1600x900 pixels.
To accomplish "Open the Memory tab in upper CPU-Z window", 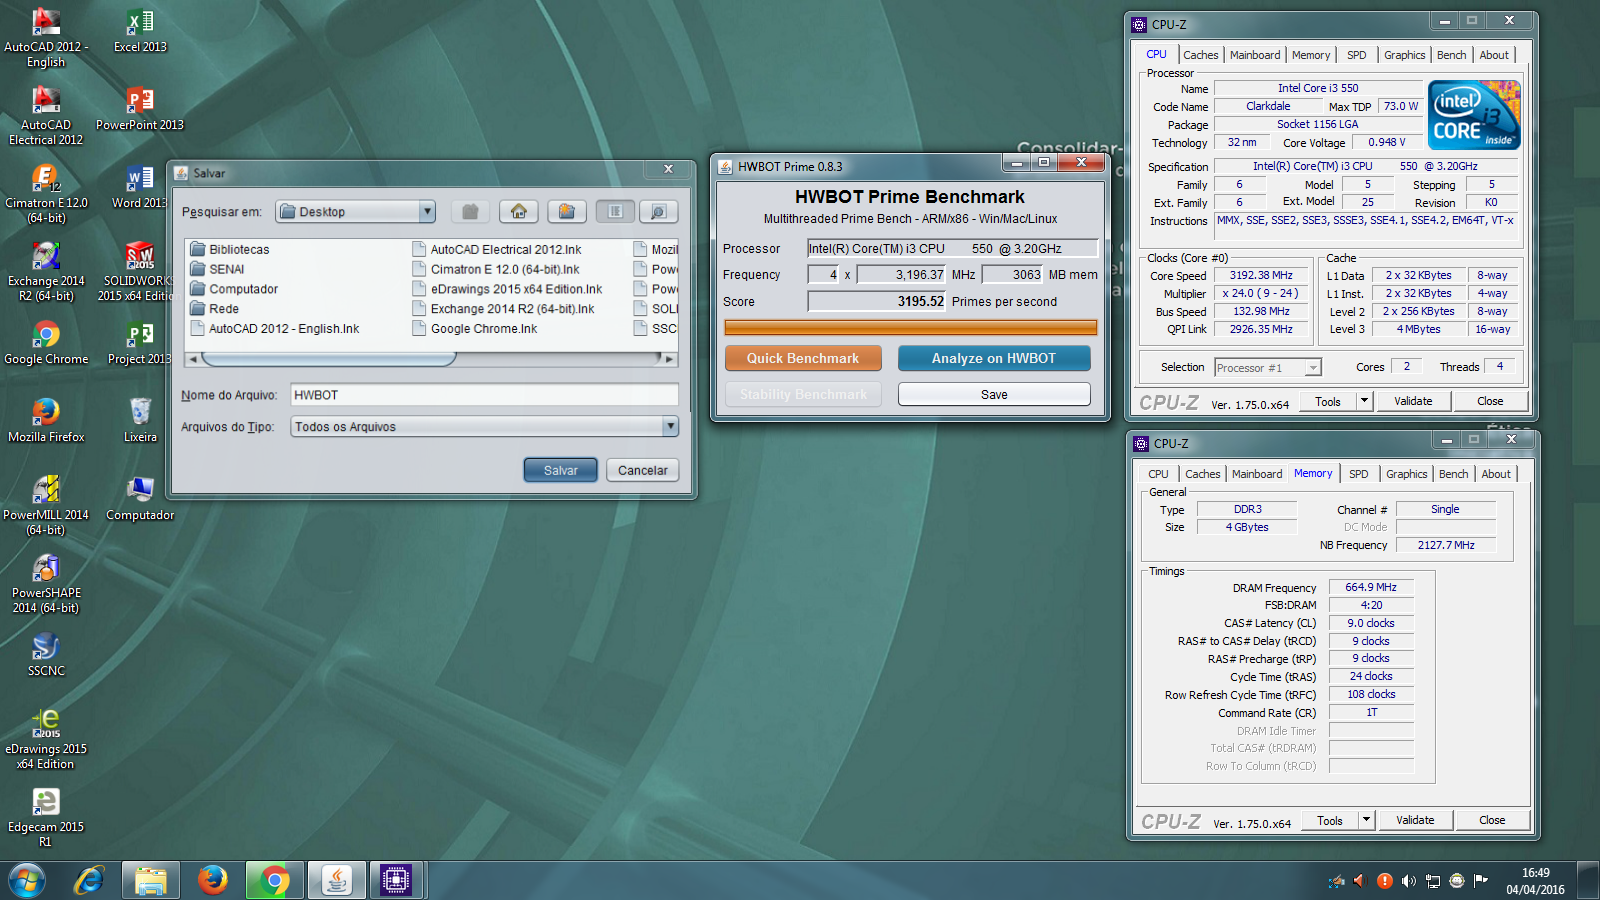I will pos(1311,55).
